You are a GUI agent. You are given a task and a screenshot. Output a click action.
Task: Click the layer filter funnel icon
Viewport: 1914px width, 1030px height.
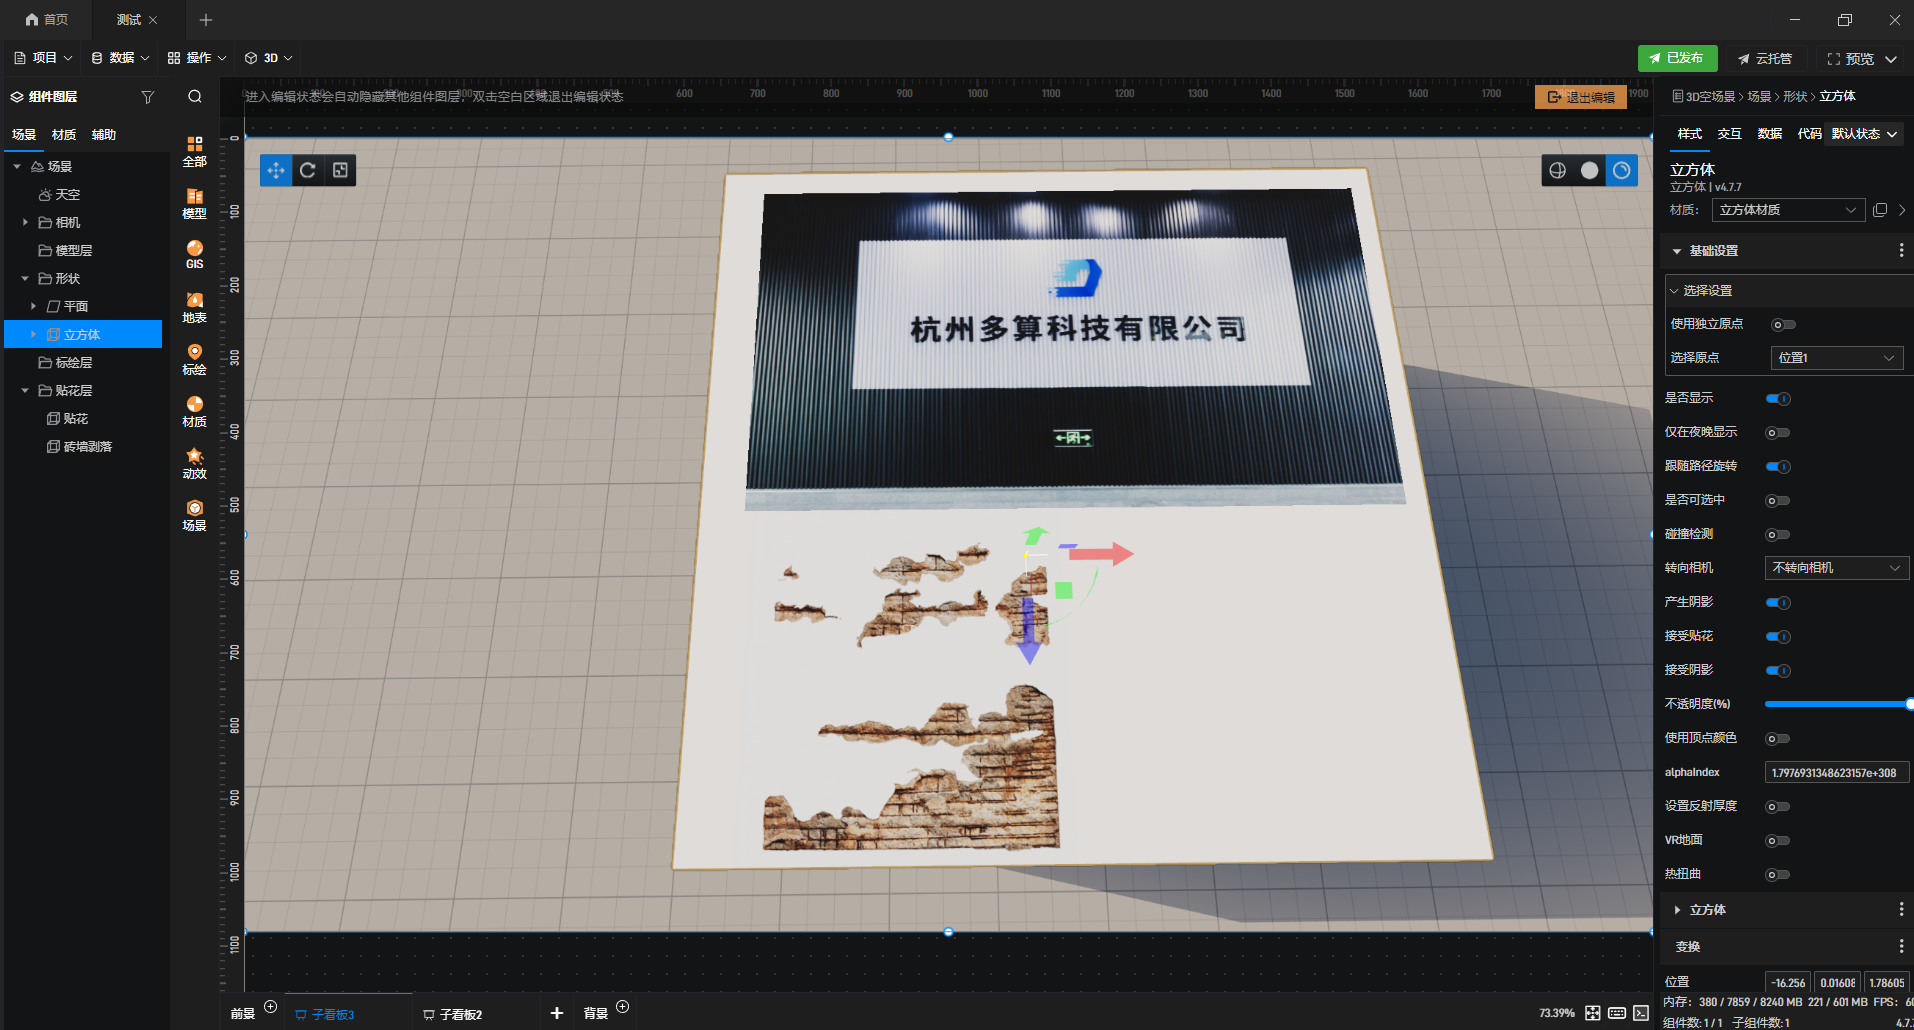click(148, 97)
